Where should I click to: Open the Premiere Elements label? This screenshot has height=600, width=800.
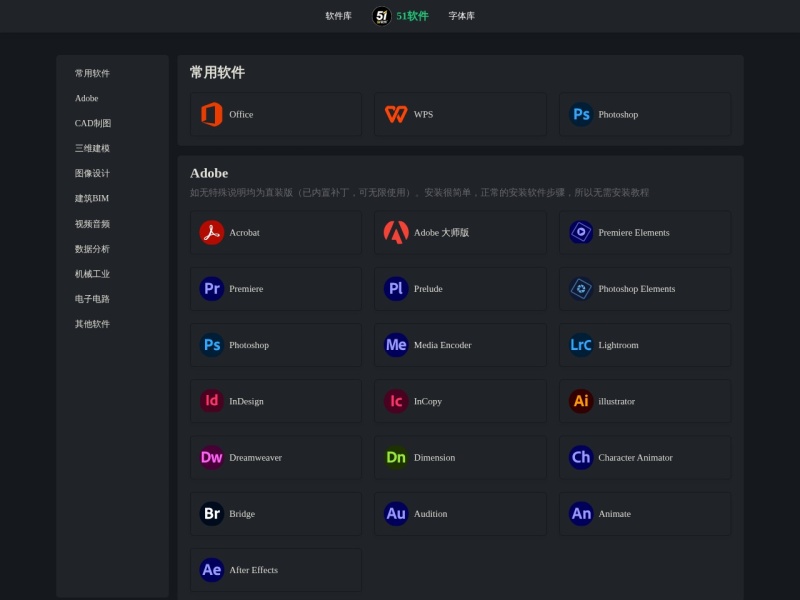click(634, 233)
